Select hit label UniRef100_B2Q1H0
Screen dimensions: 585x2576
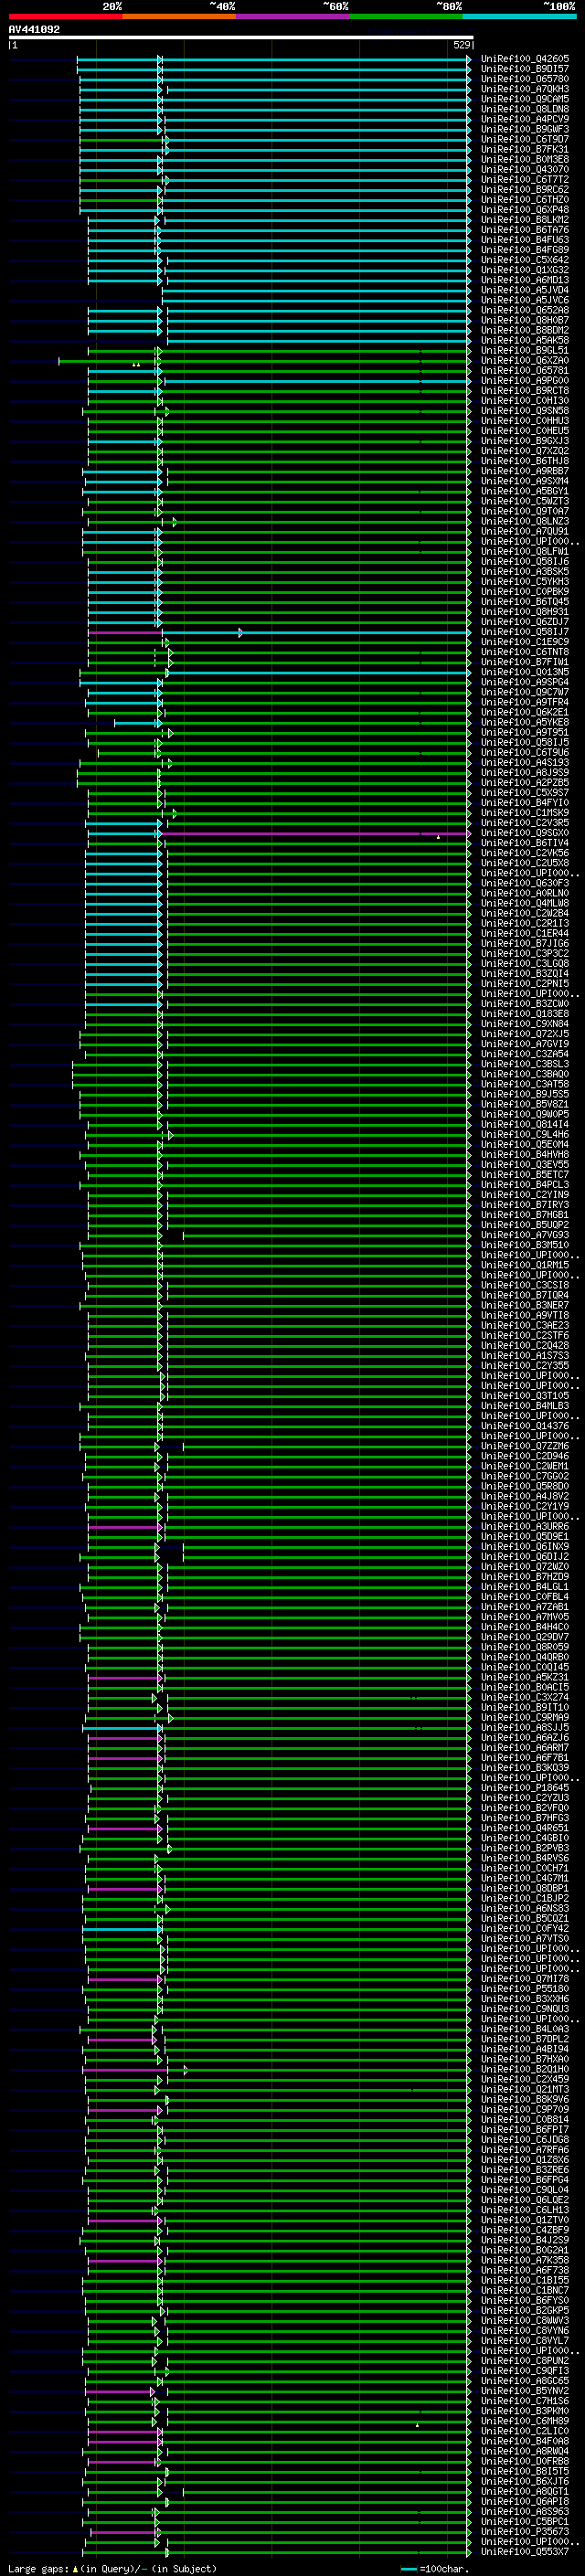click(525, 2069)
